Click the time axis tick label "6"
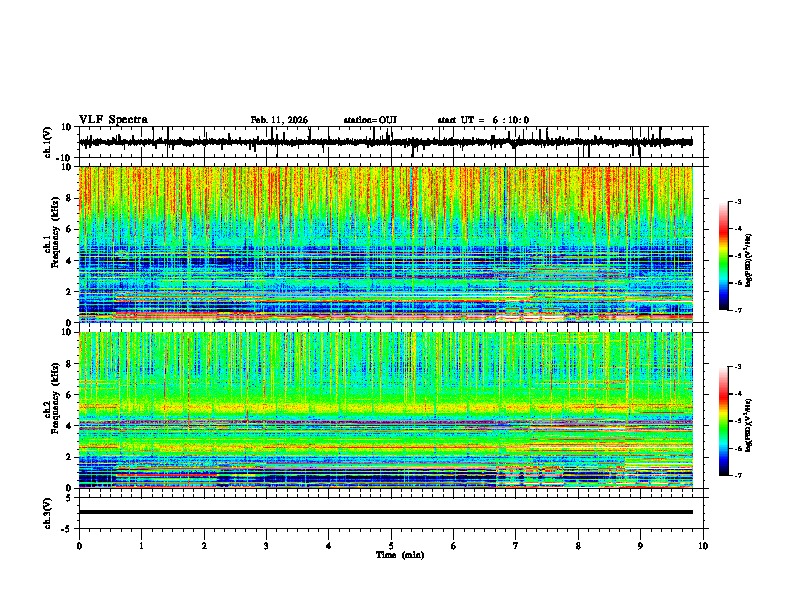 tap(454, 546)
